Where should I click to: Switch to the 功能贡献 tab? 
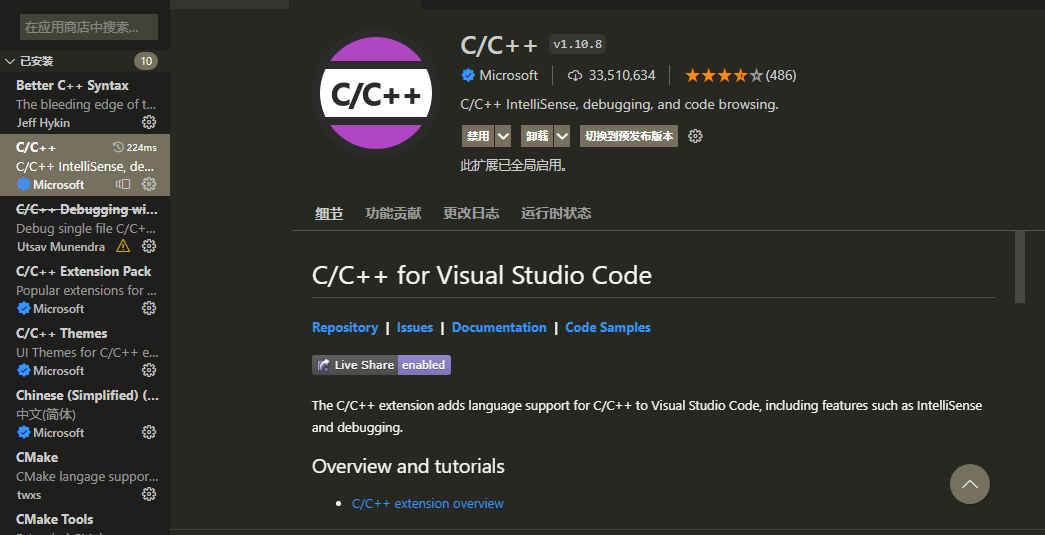[x=393, y=213]
